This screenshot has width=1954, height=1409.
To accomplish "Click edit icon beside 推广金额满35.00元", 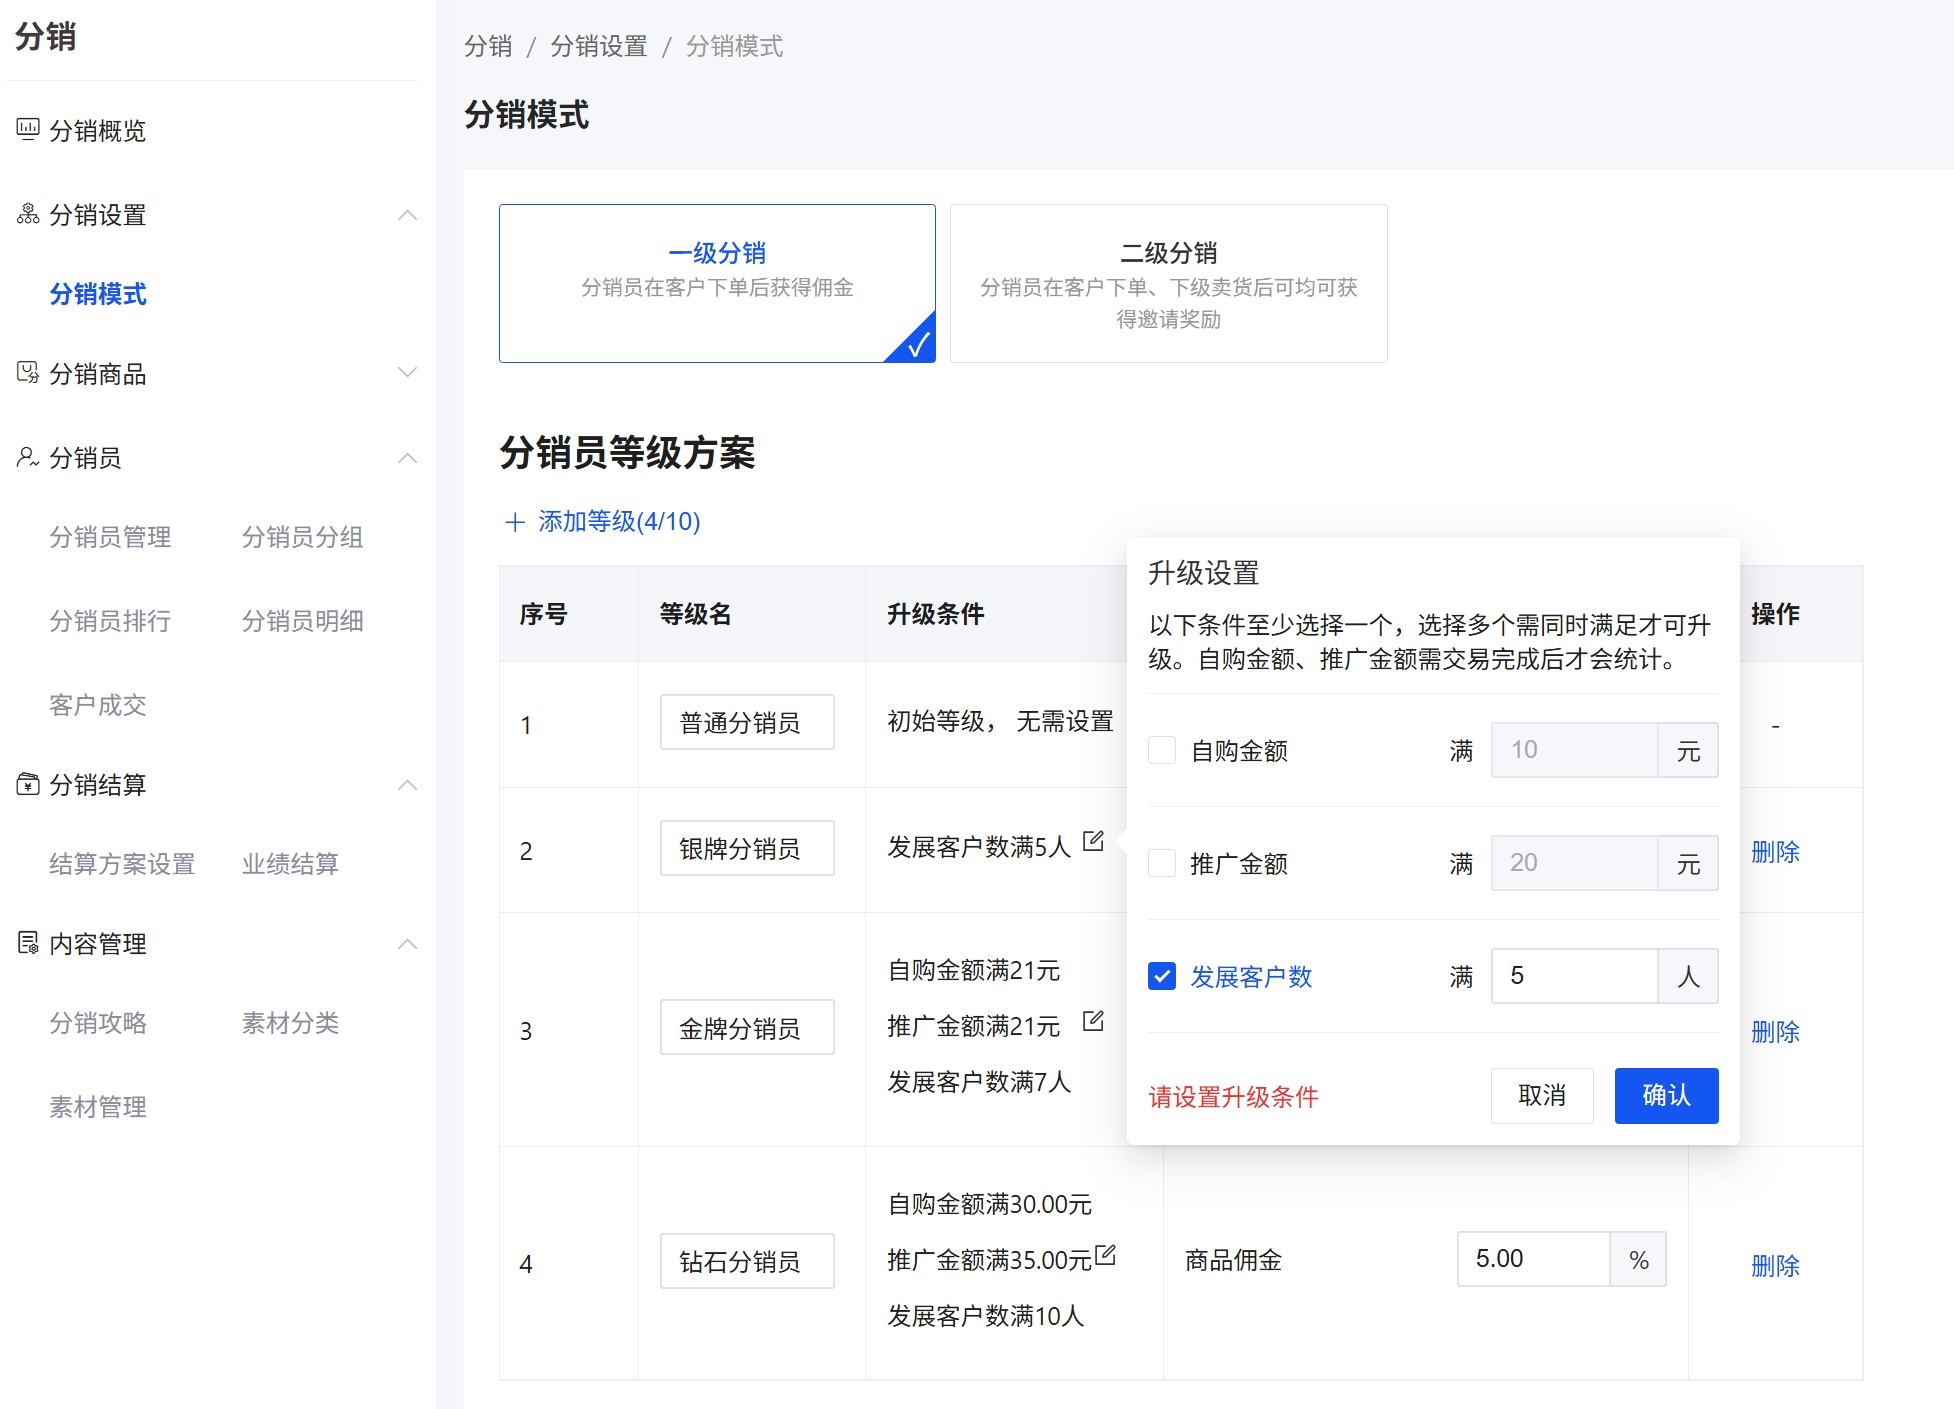I will tap(1104, 1253).
